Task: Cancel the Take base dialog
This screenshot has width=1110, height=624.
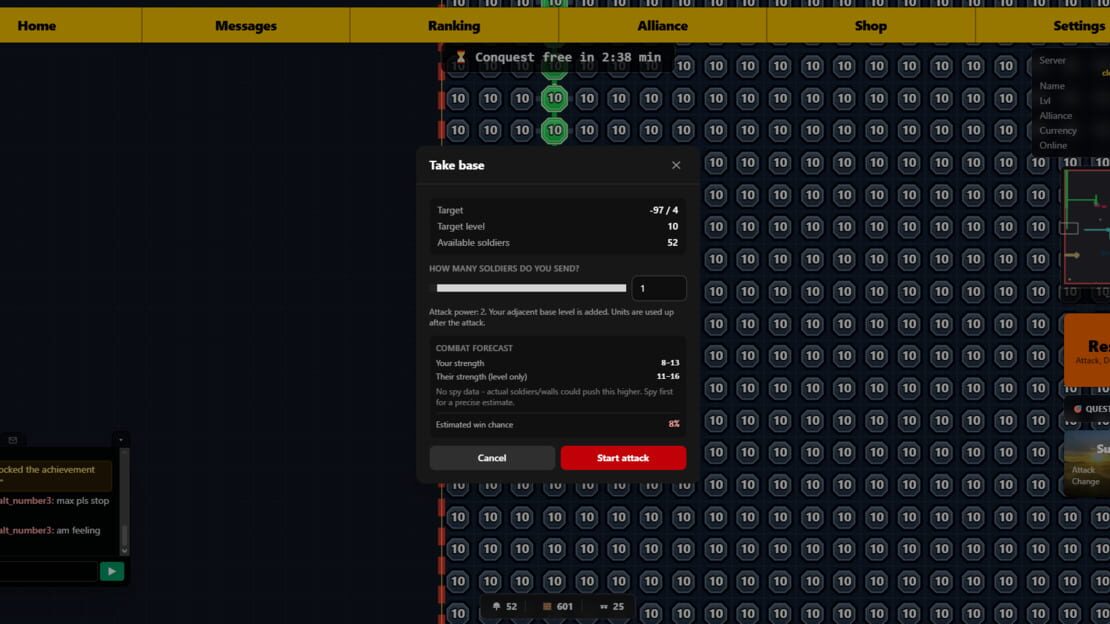Action: click(492, 458)
